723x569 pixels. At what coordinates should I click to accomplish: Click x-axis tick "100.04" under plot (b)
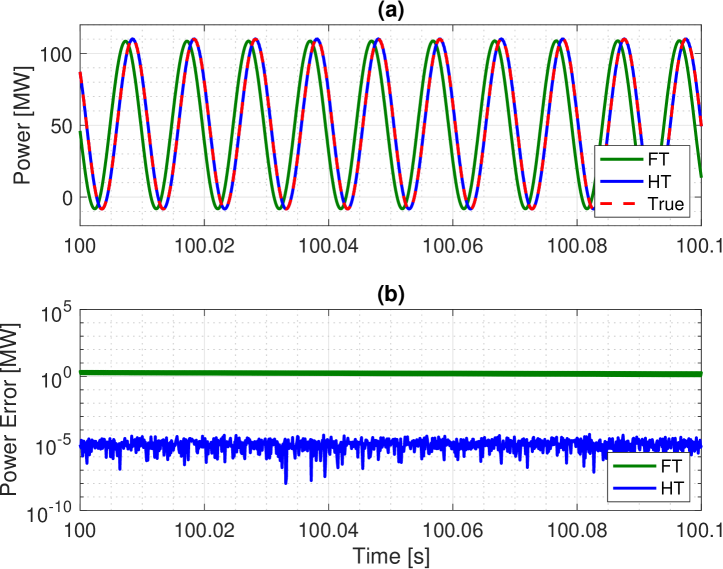[x=328, y=530]
